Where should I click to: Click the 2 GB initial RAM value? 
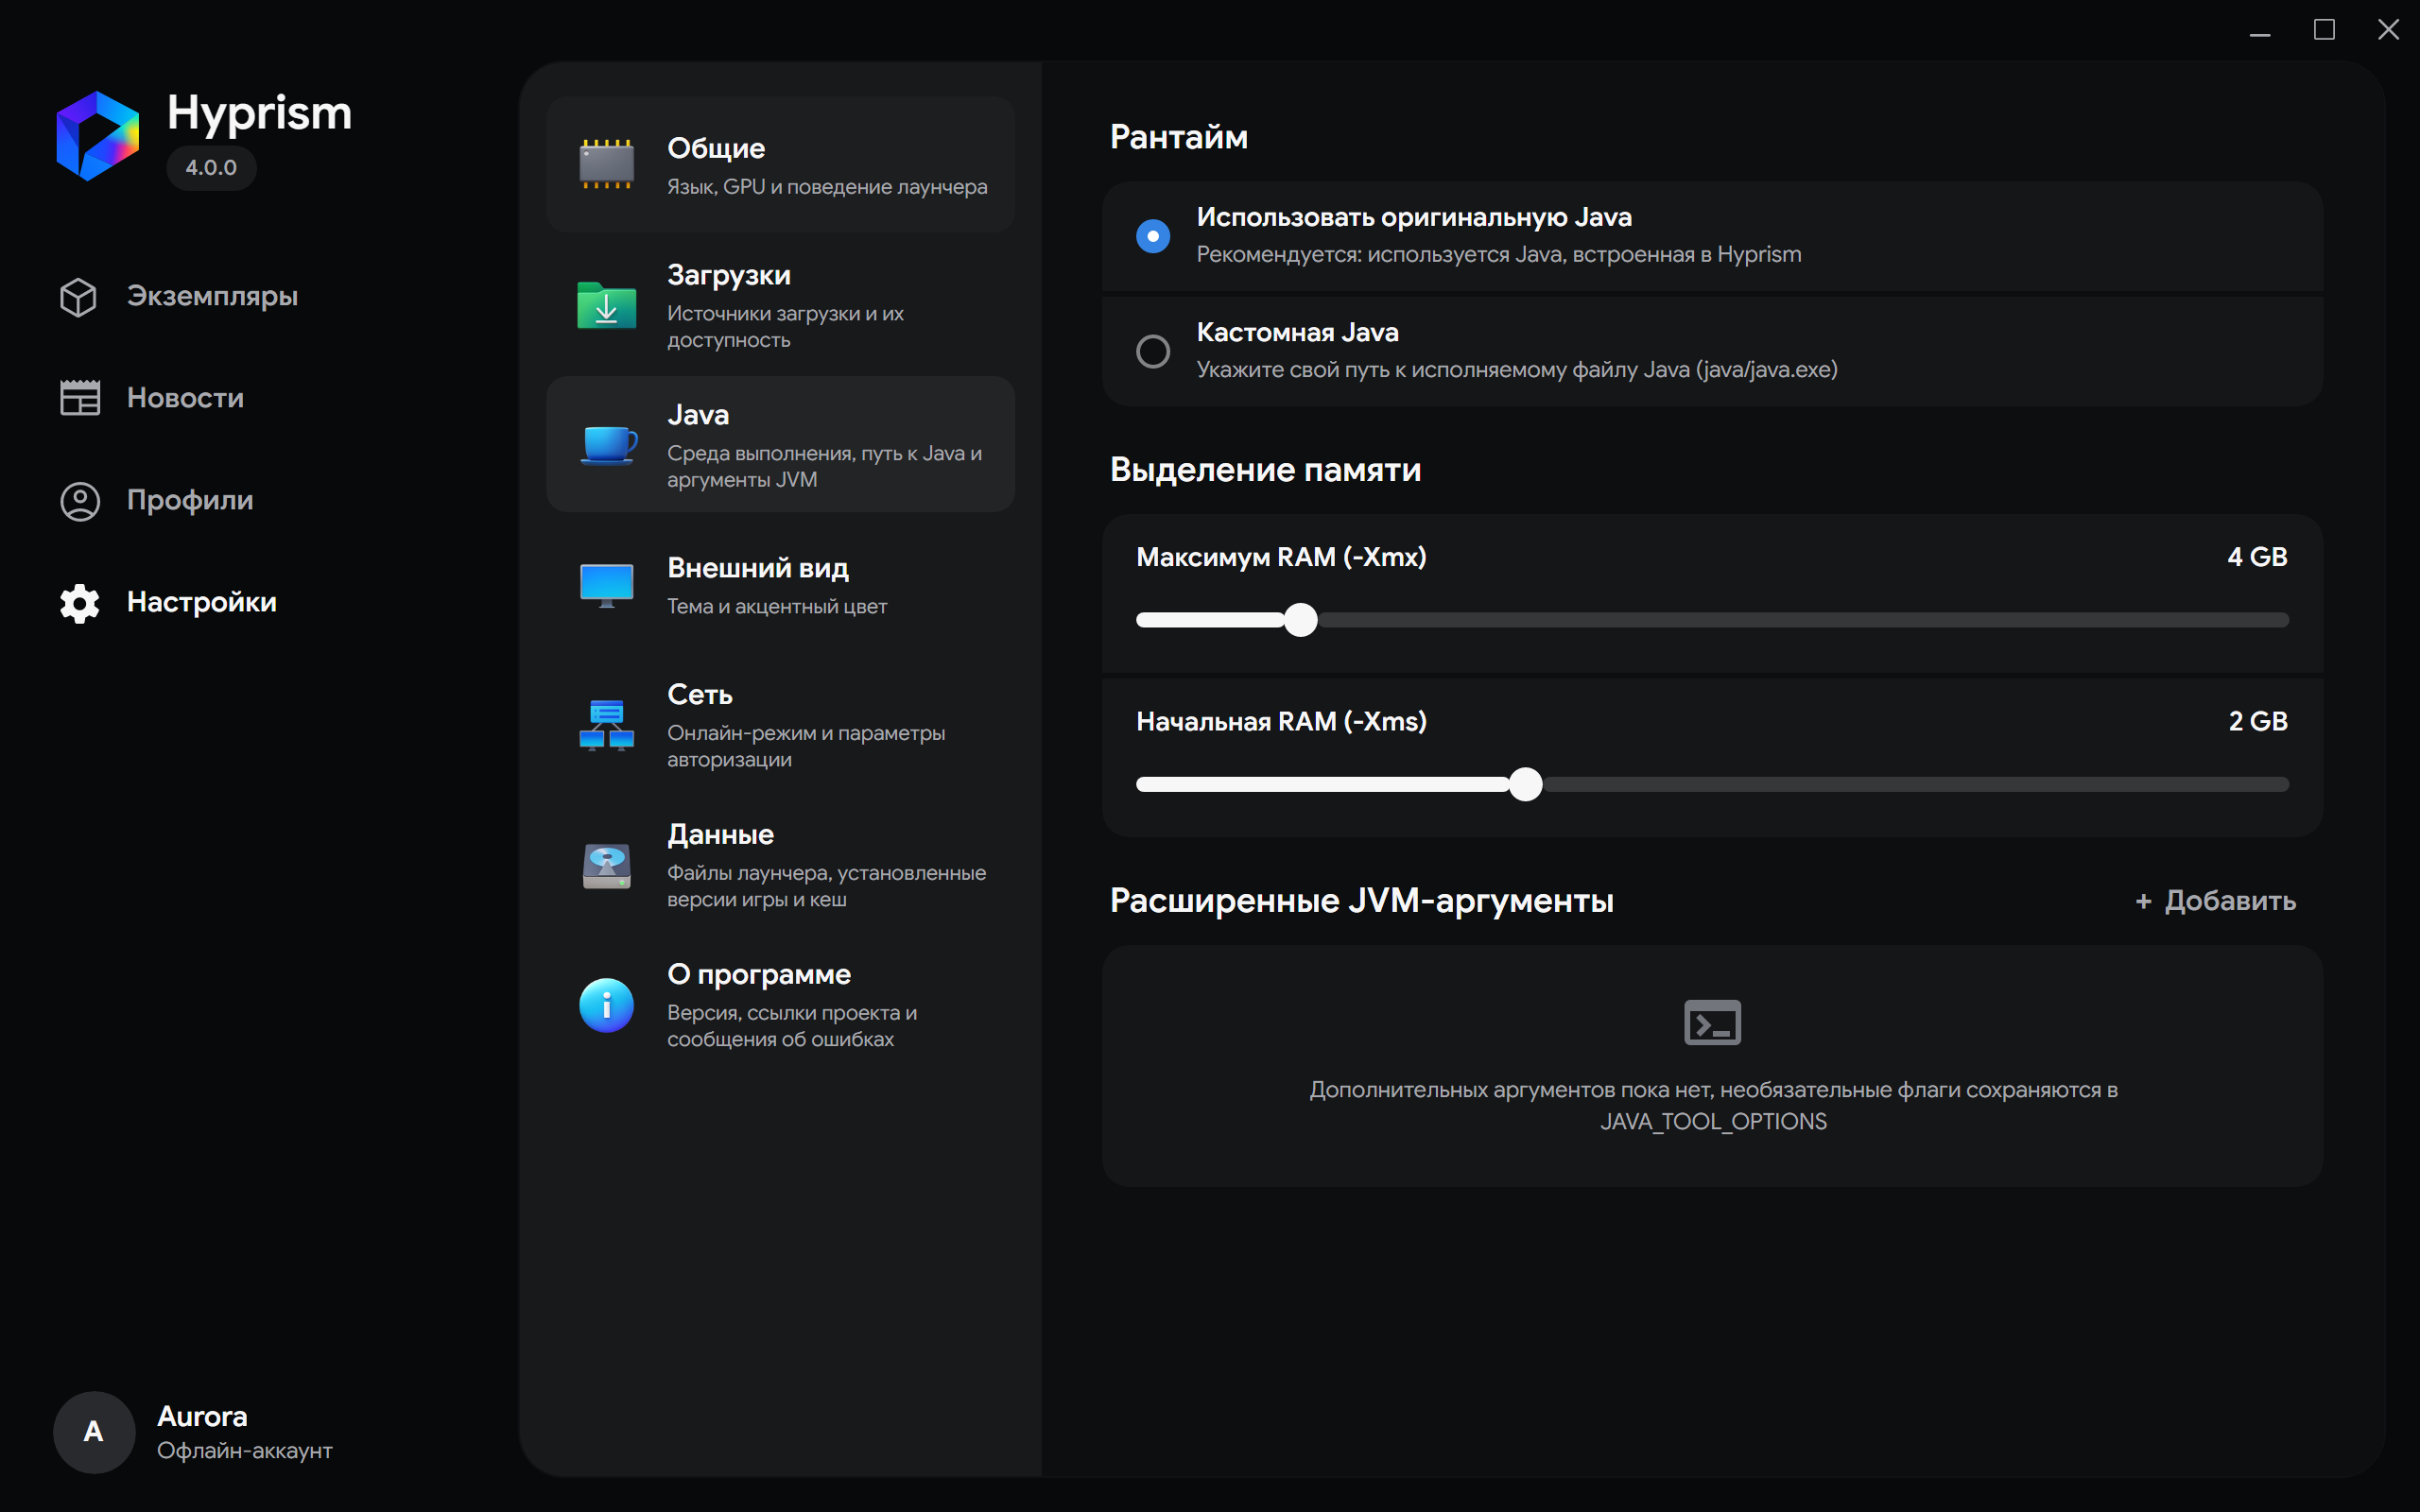coord(2258,721)
